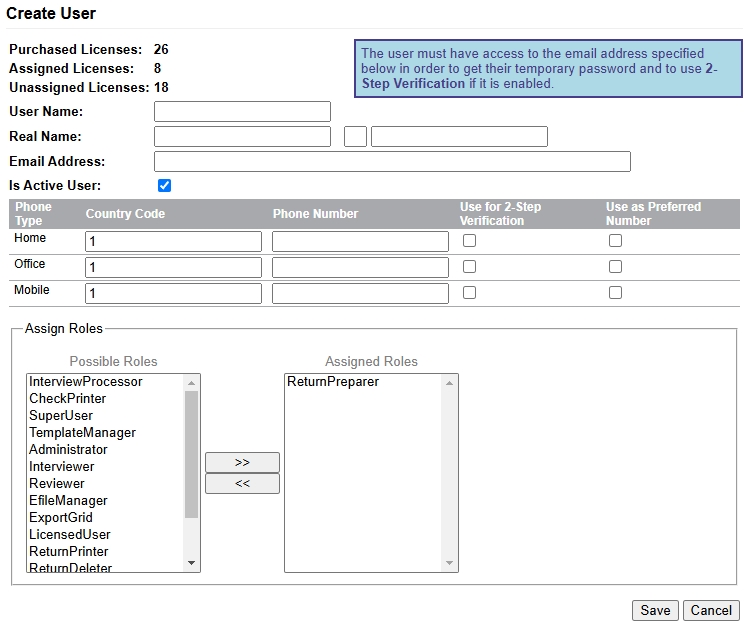Click the Mobile Phone Number field
749x629 pixels.
[360, 293]
